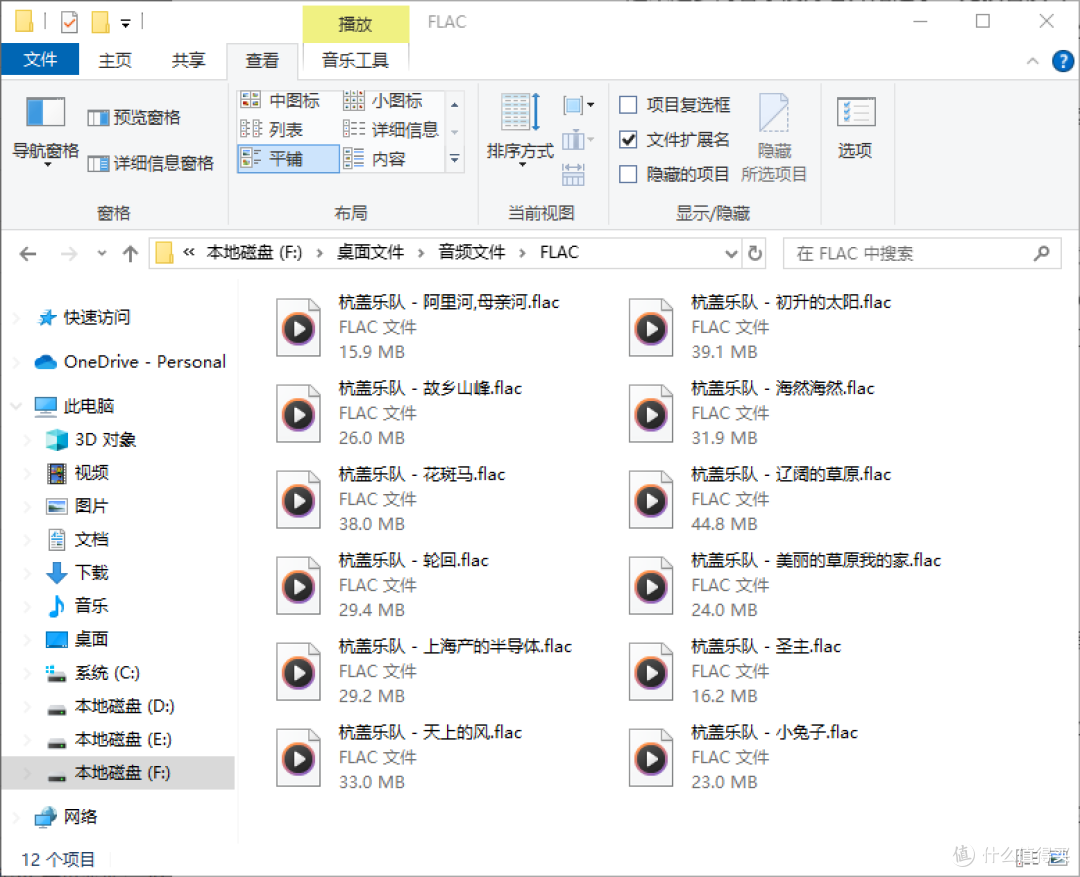Open the Downloads folder in sidebar
The image size is (1080, 877).
tap(76, 572)
